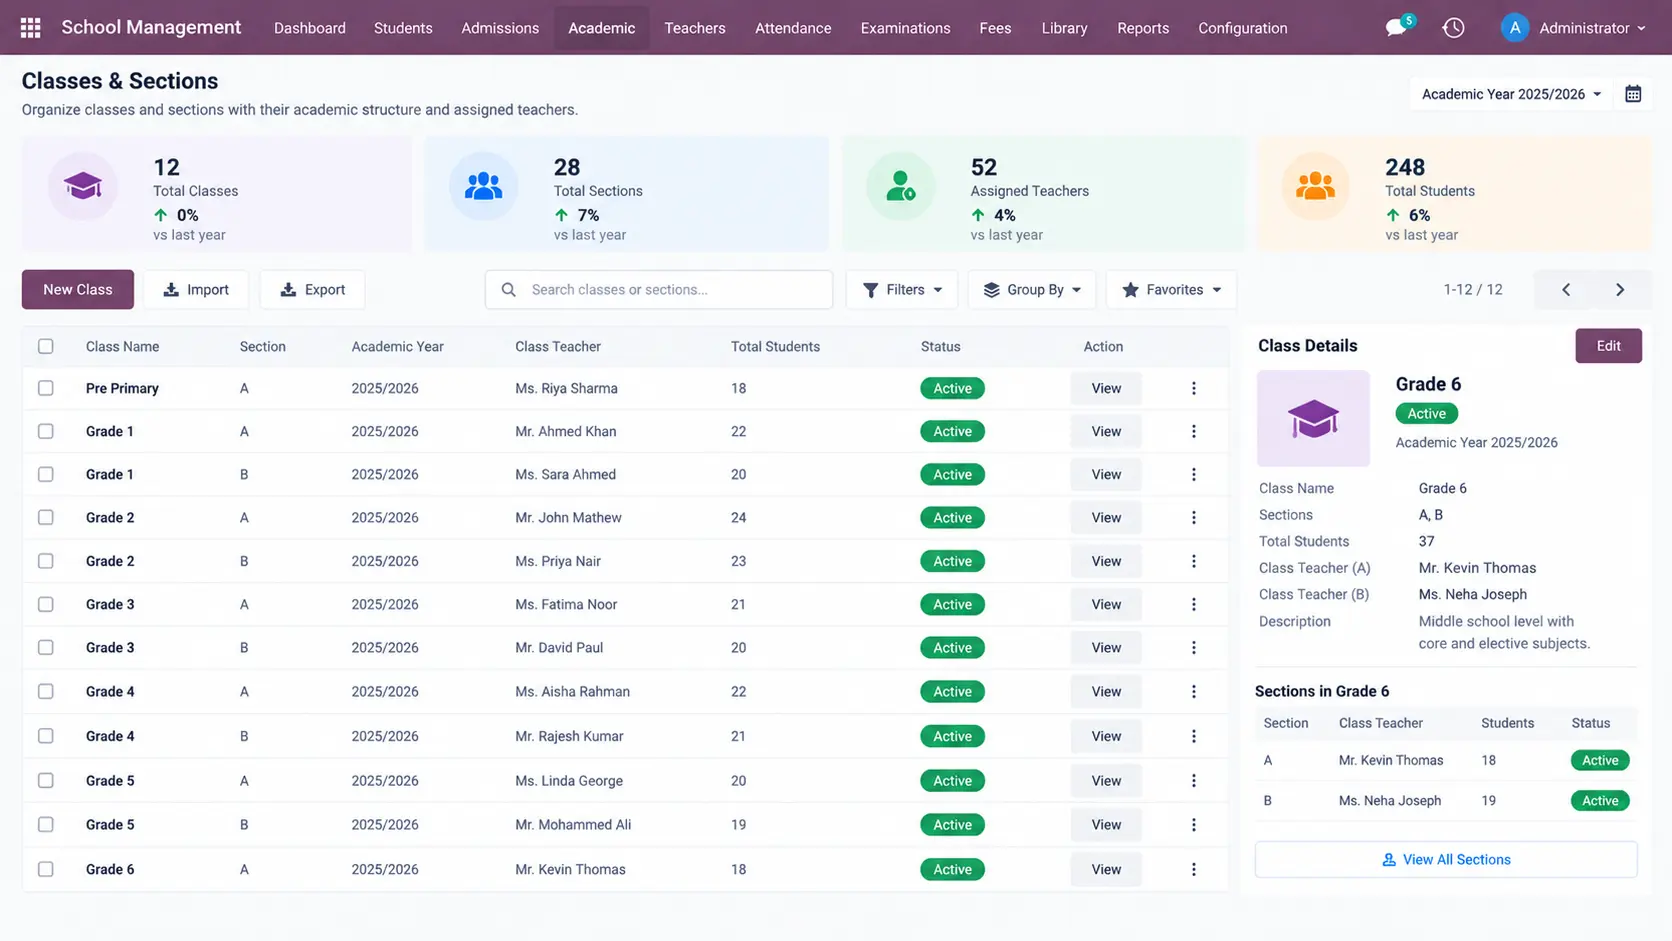
Task: Open the chat messages icon
Action: click(1396, 28)
